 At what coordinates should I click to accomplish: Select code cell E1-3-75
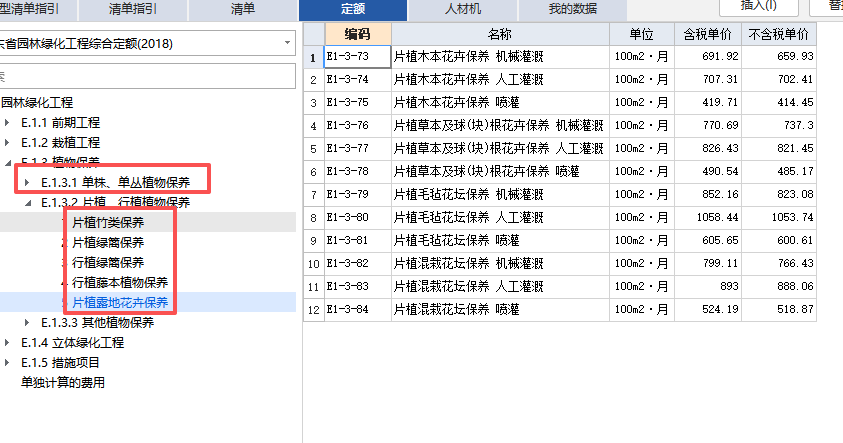[x=358, y=103]
